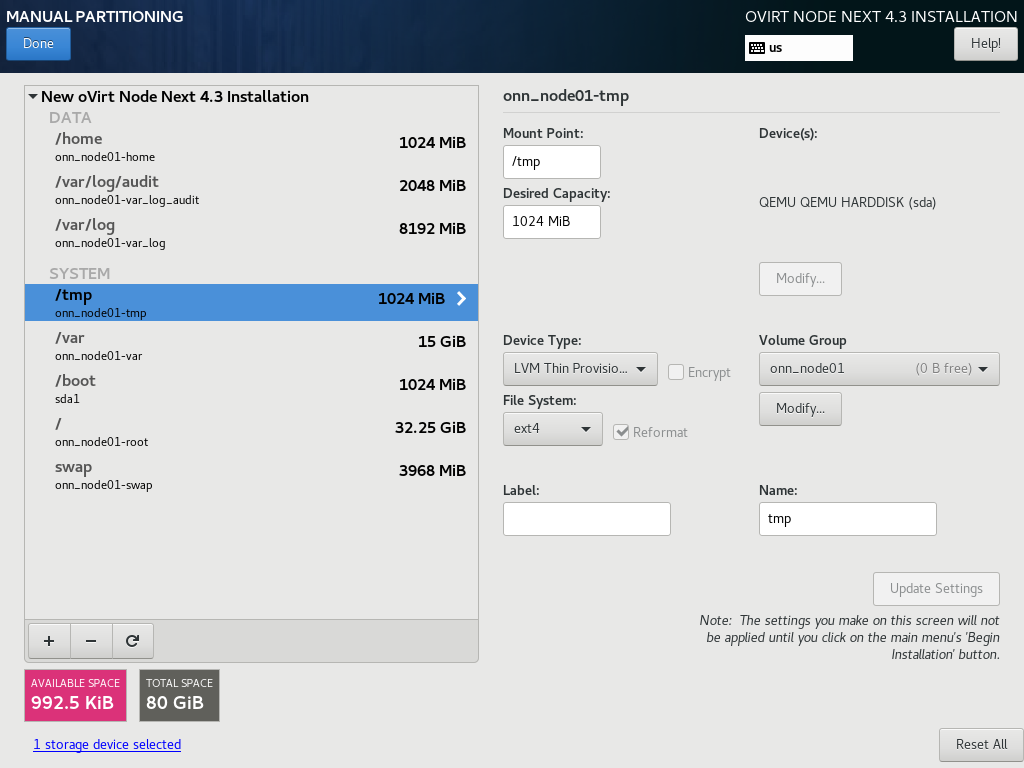
Task: Select the /boot sda1 mount point
Action: tap(251, 389)
